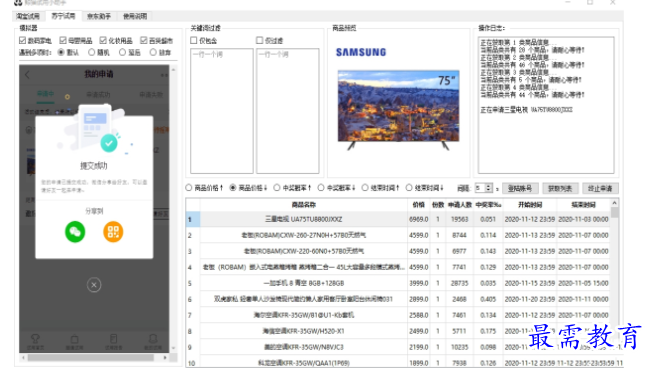Click the 登陆账号 button
The width and height of the screenshot is (650, 368).
coord(520,188)
